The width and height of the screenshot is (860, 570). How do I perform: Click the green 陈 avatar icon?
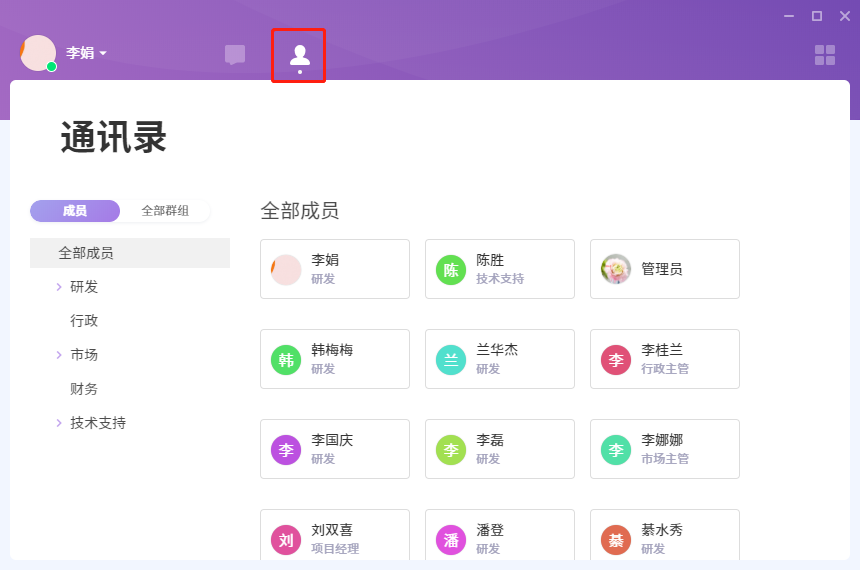451,270
